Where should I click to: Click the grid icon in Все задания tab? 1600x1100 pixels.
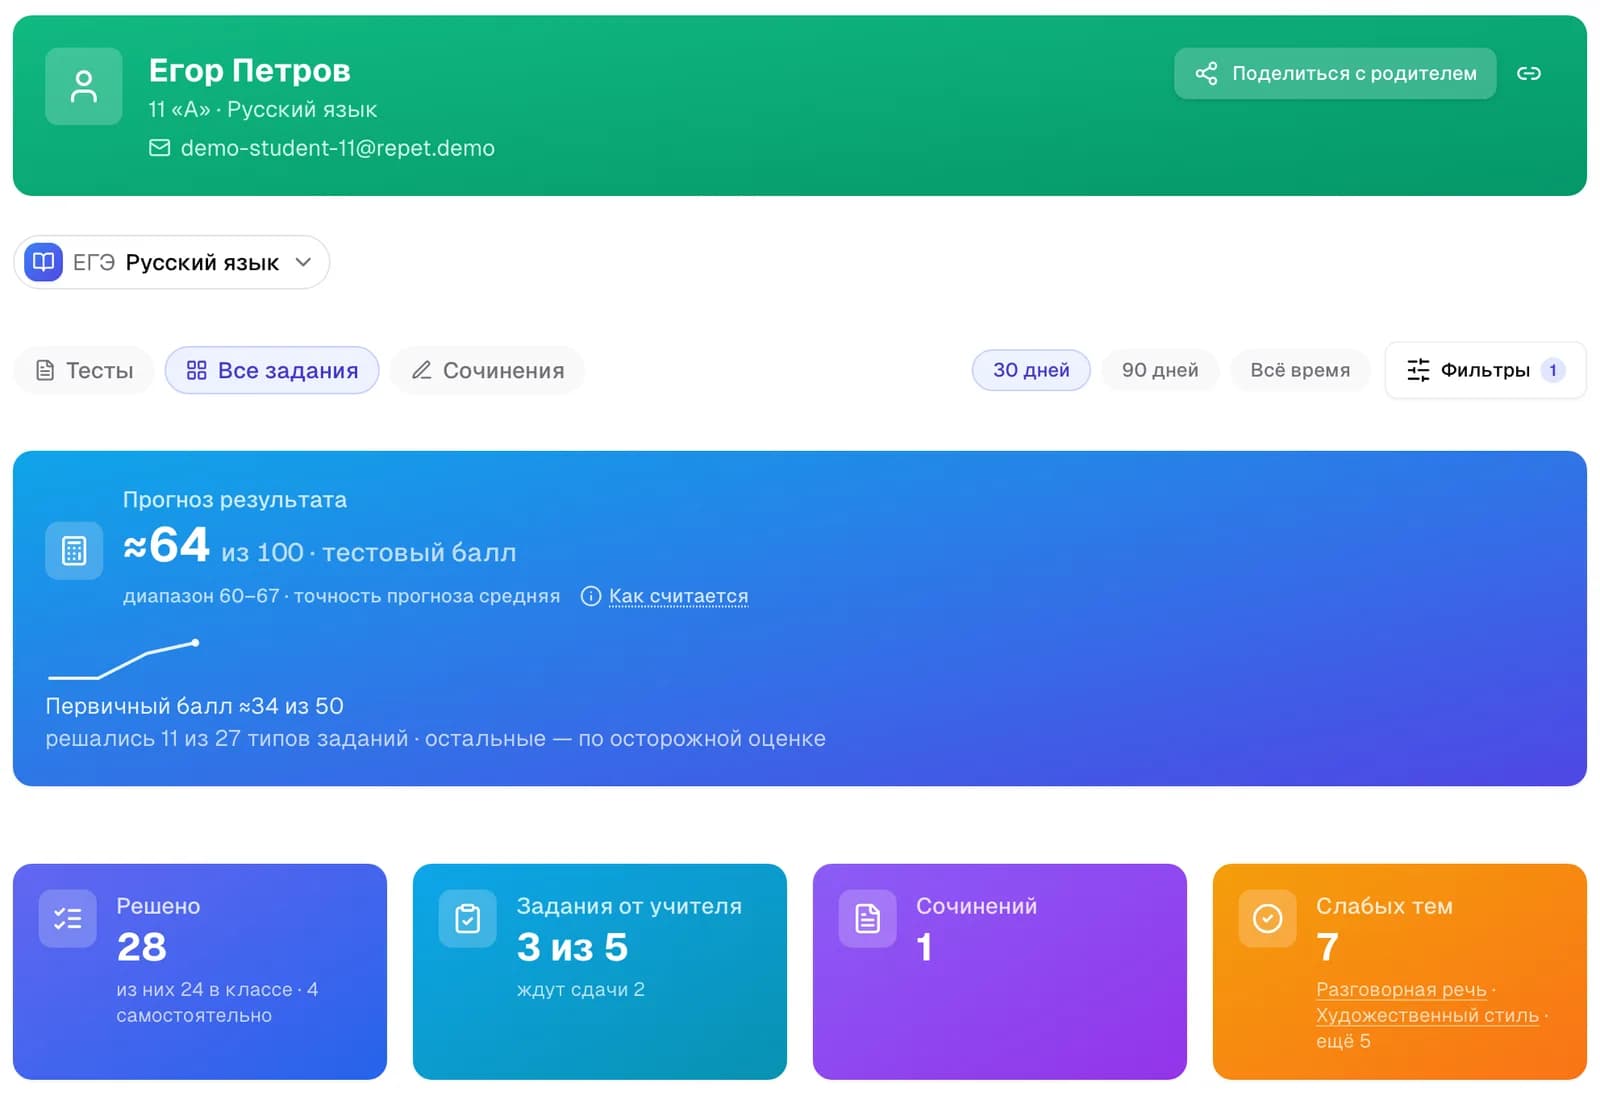pos(196,370)
